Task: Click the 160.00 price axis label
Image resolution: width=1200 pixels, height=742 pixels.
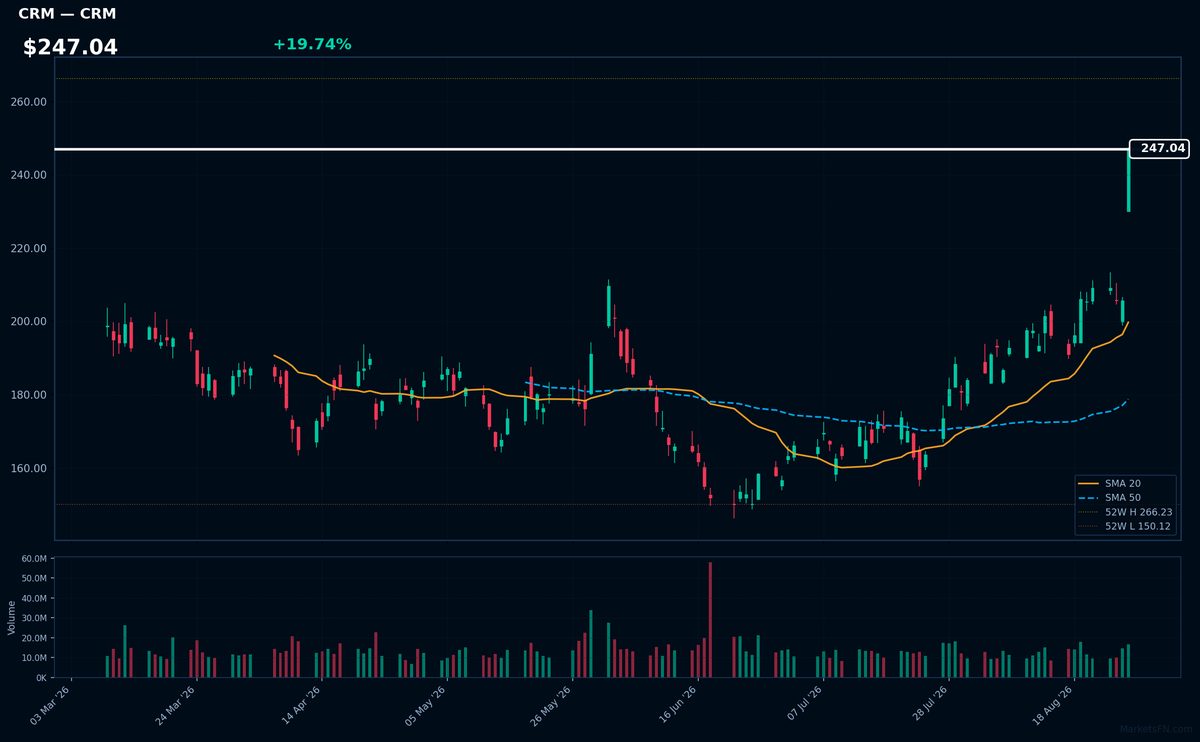Action: pyautogui.click(x=31, y=468)
